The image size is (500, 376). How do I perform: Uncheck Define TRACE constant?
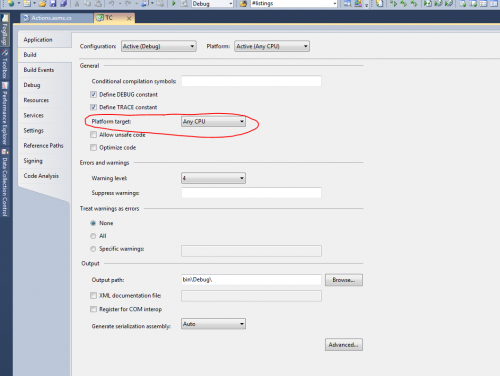coord(93,107)
